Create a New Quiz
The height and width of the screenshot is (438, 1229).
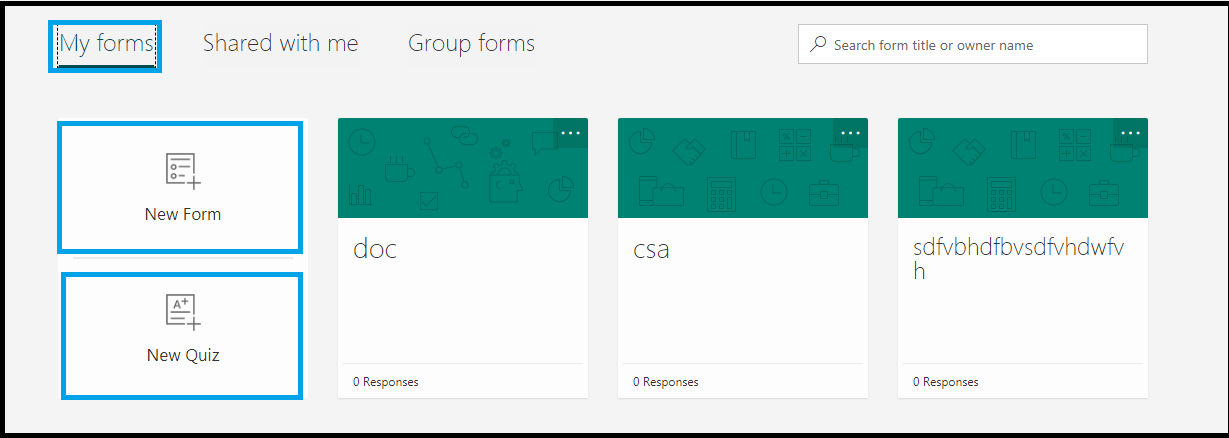(182, 336)
